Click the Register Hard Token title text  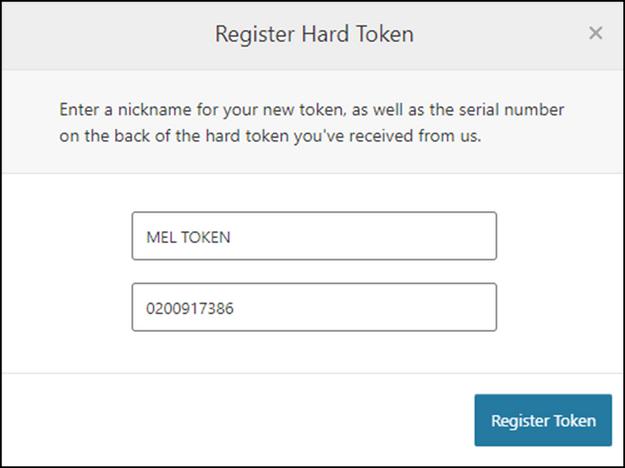[314, 34]
